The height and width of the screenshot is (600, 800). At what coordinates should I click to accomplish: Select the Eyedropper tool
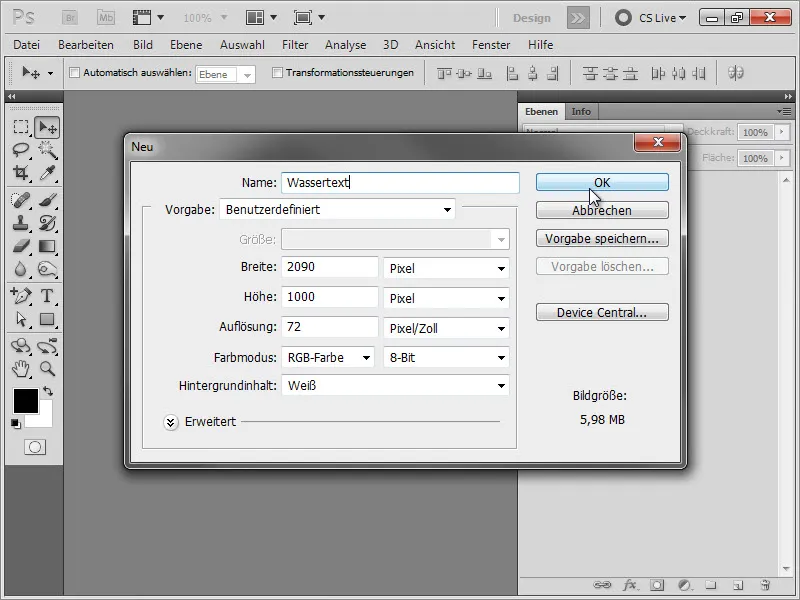tap(47, 172)
